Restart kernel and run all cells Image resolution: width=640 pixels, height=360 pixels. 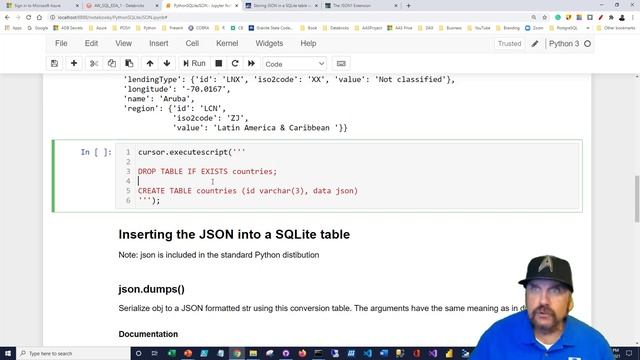[251, 64]
